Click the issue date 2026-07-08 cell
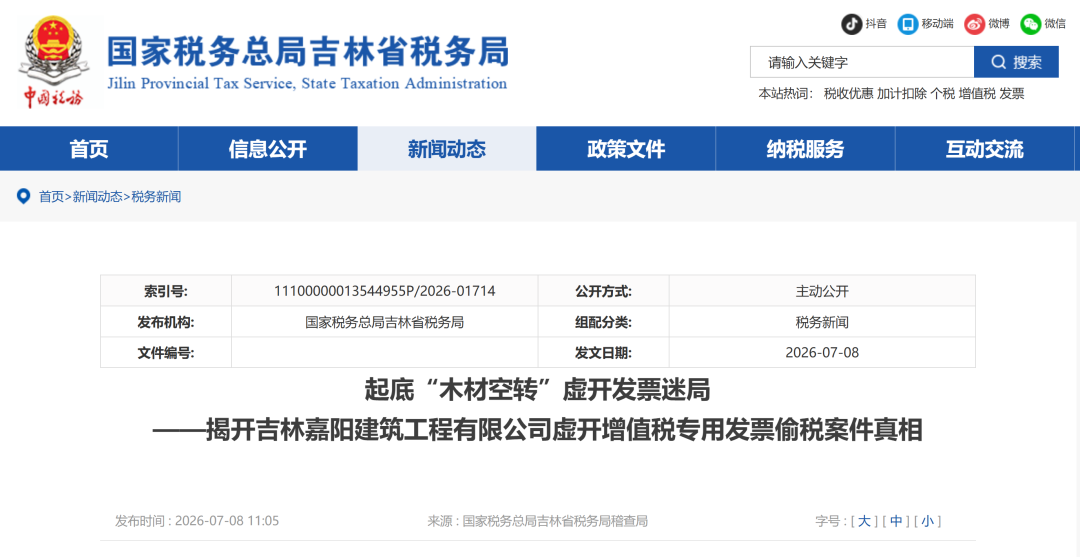This screenshot has width=1080, height=557. [822, 353]
